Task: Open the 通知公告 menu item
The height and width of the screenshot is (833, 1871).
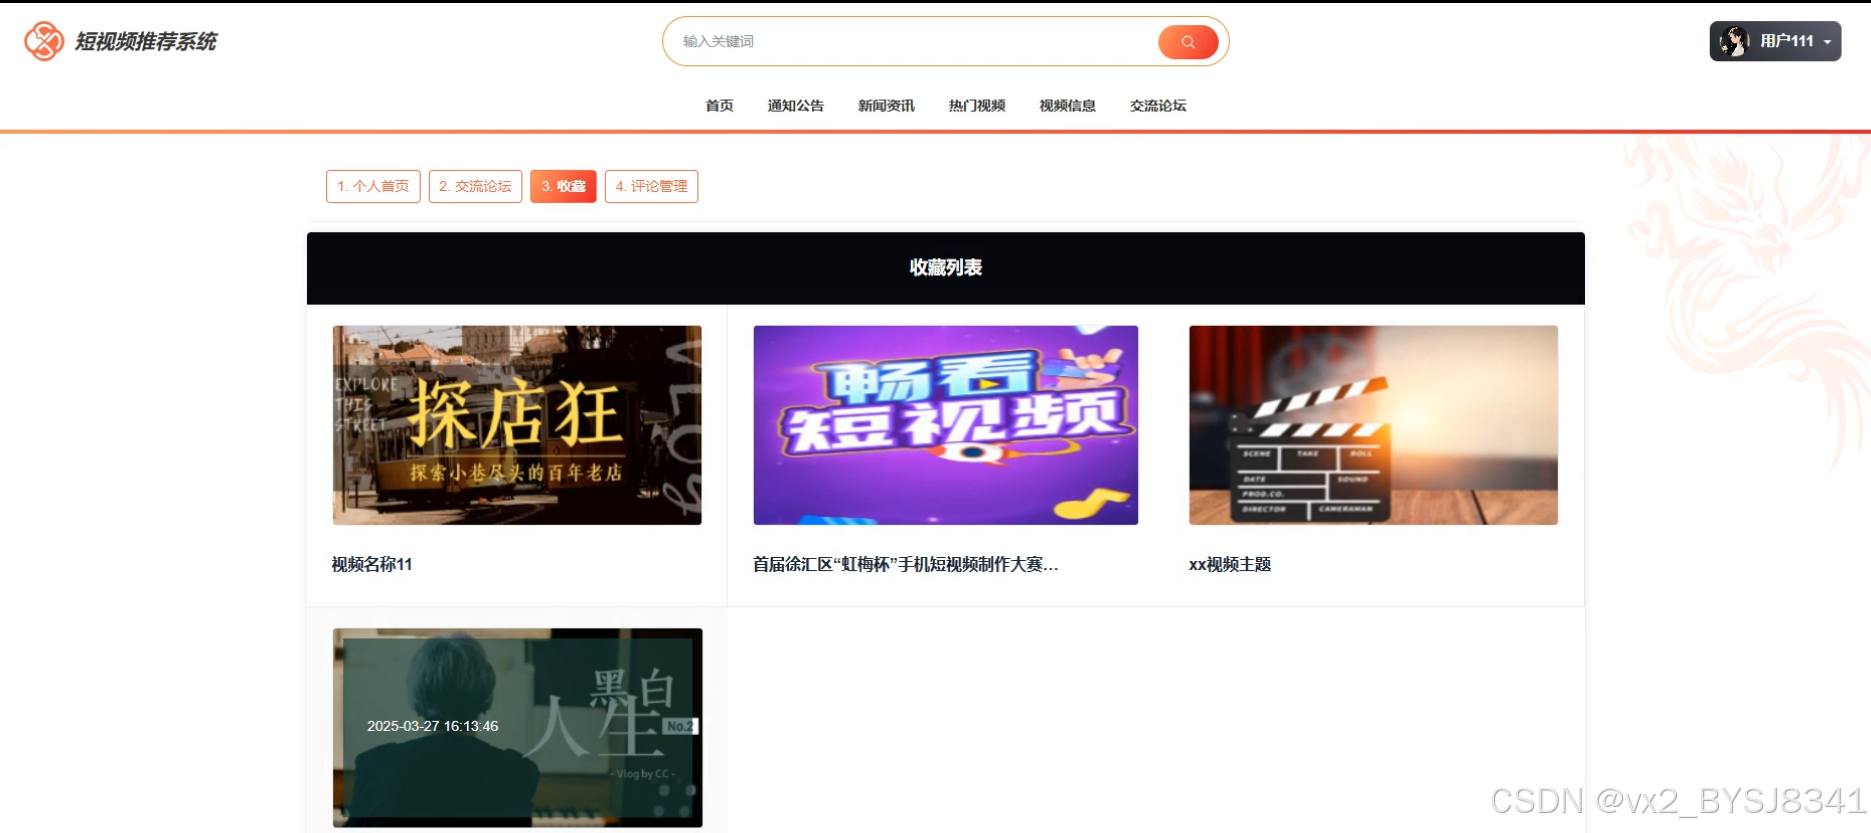Action: 796,106
